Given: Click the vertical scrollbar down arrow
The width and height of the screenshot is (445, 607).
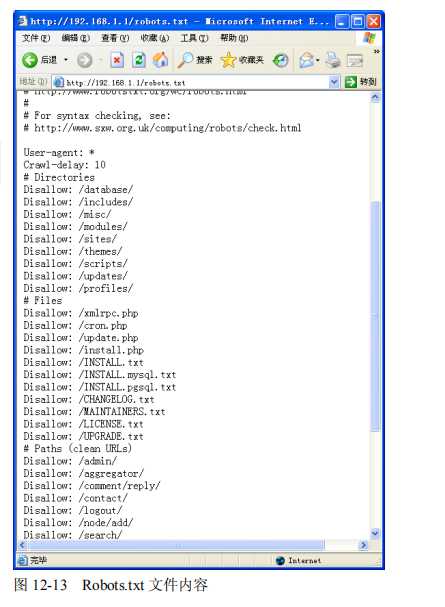Looking at the screenshot, I should point(375,533).
